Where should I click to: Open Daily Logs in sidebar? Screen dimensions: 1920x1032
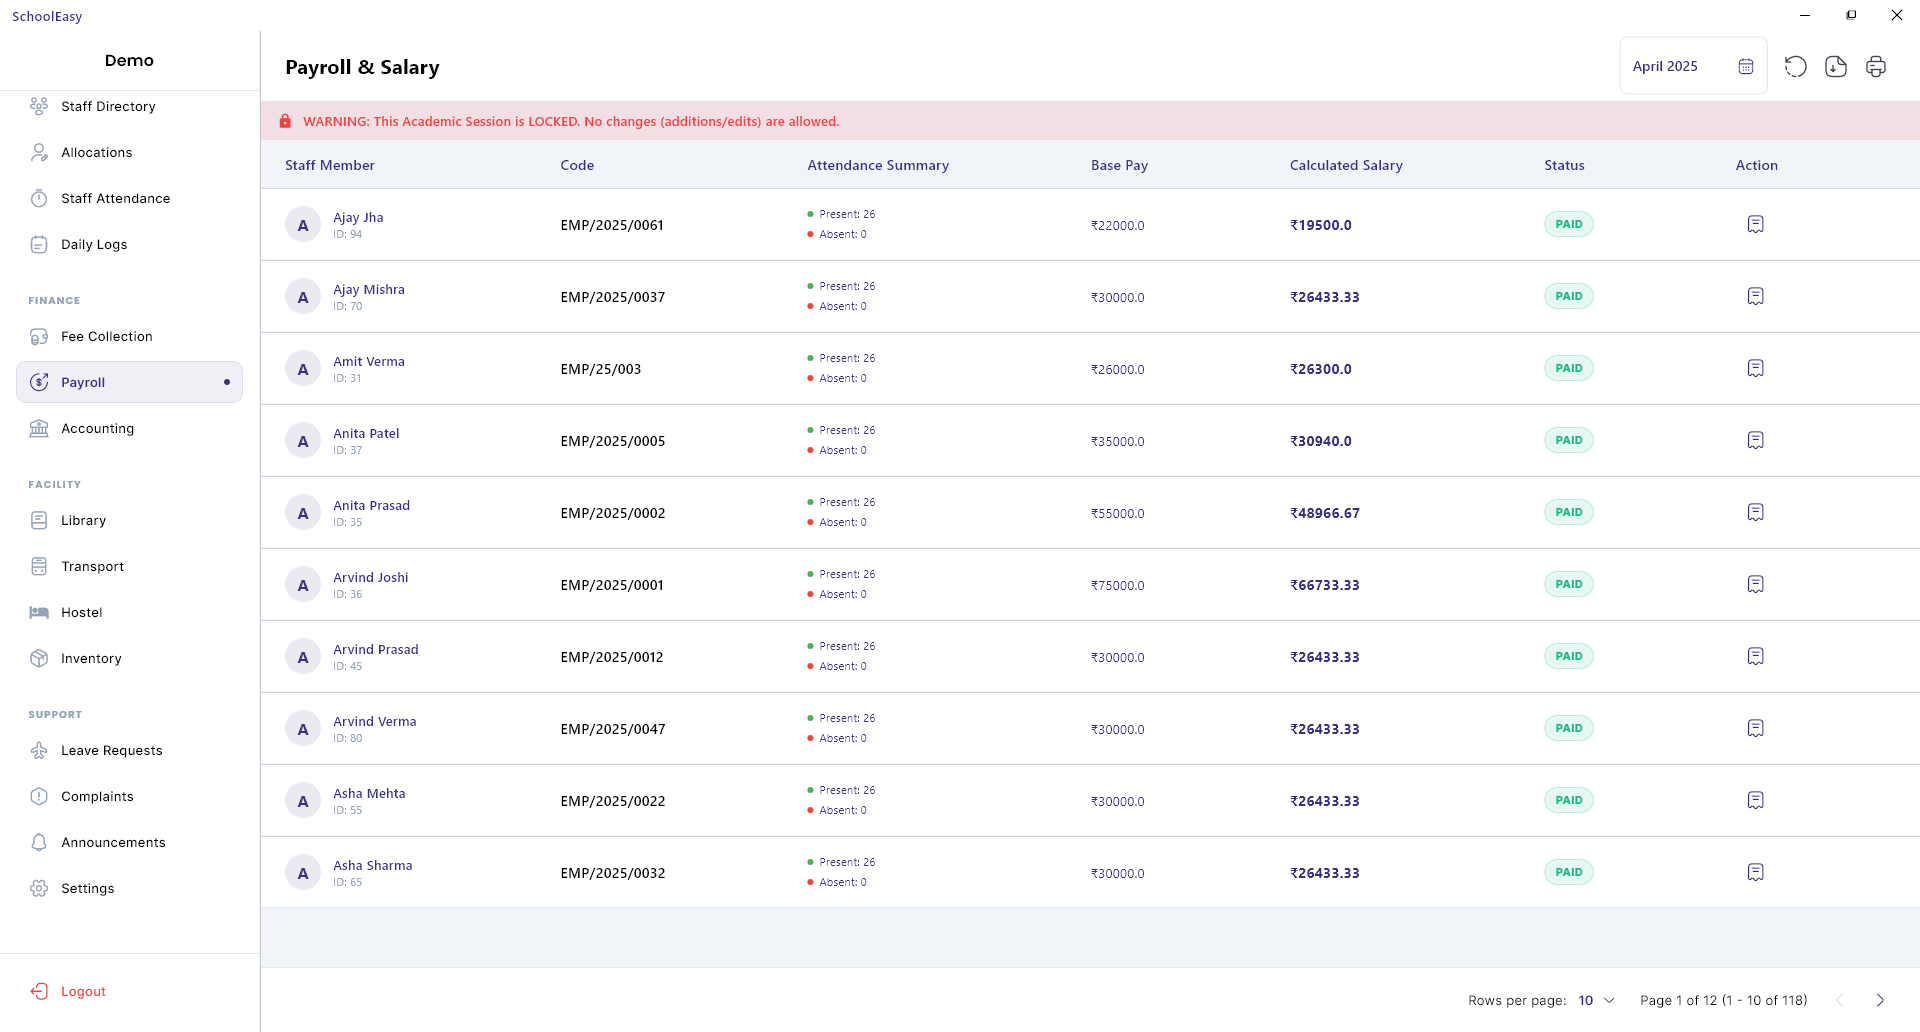[129, 244]
